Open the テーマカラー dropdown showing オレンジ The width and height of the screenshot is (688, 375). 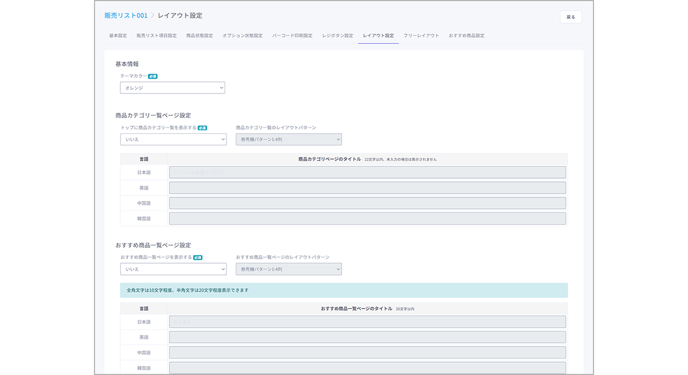(x=172, y=88)
